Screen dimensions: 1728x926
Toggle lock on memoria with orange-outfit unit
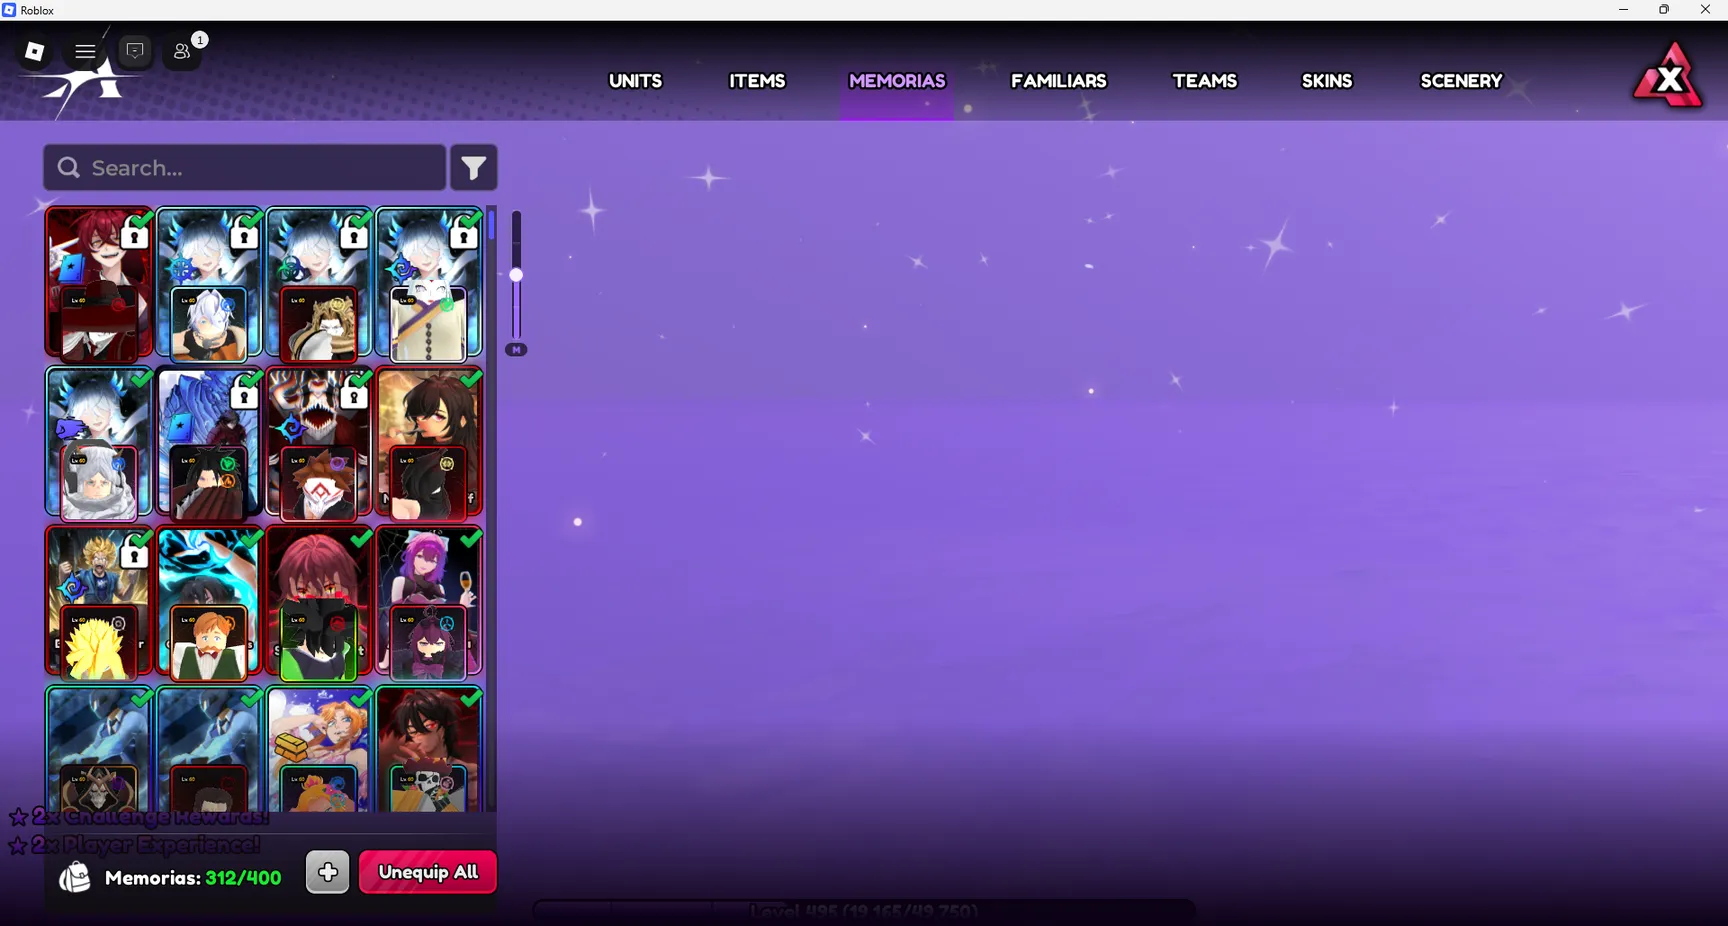(x=244, y=236)
